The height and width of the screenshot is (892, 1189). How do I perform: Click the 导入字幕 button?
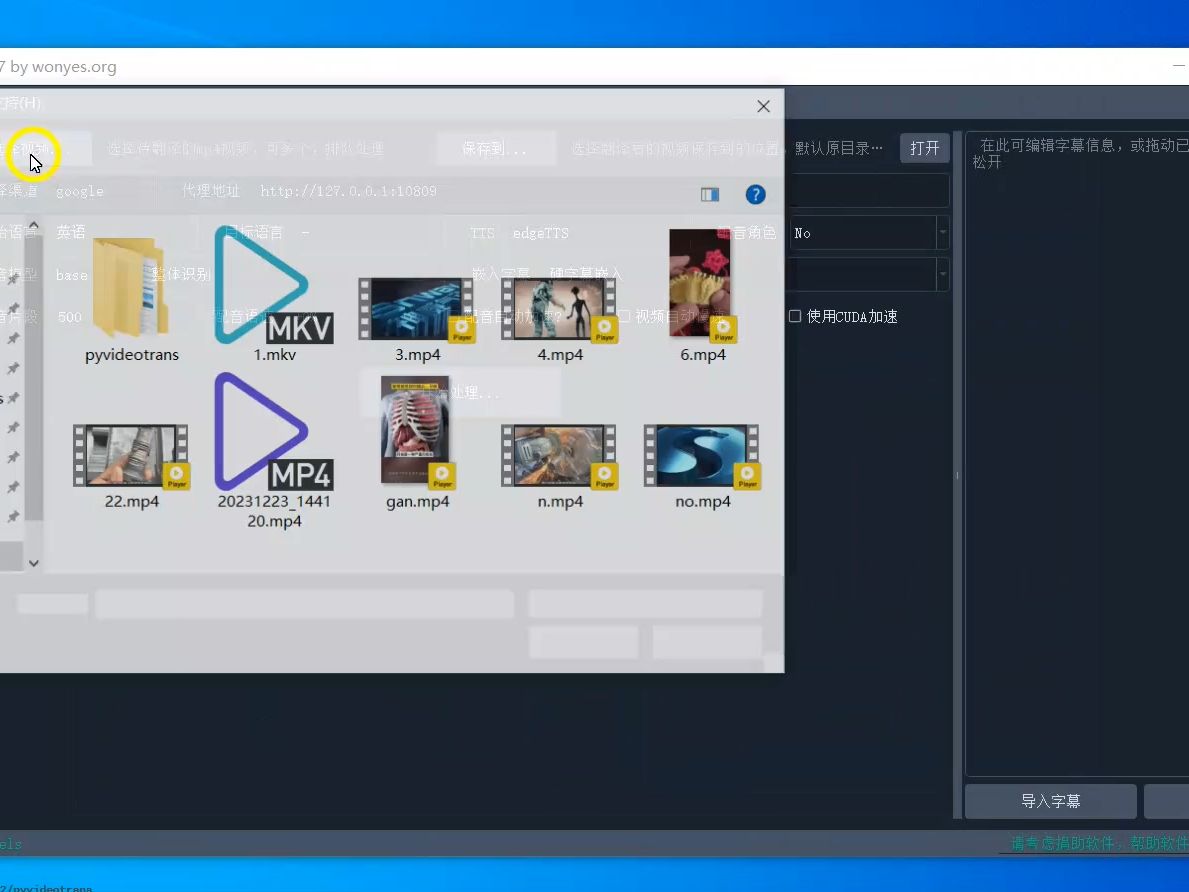point(1050,801)
